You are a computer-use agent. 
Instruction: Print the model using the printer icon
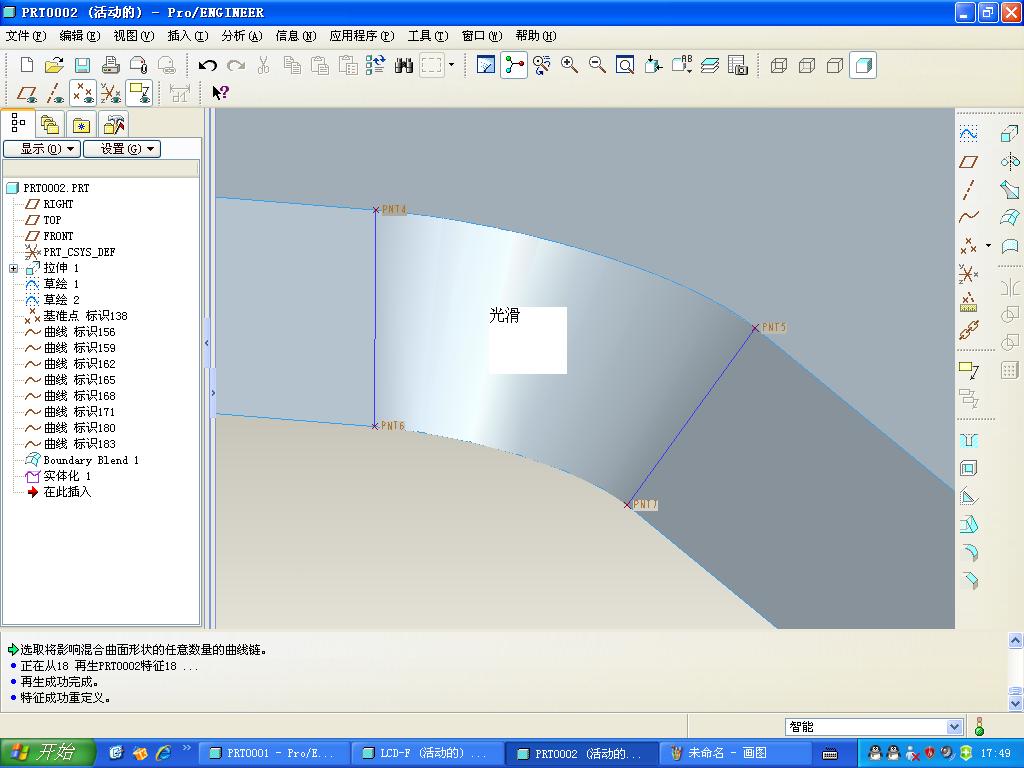[x=110, y=65]
